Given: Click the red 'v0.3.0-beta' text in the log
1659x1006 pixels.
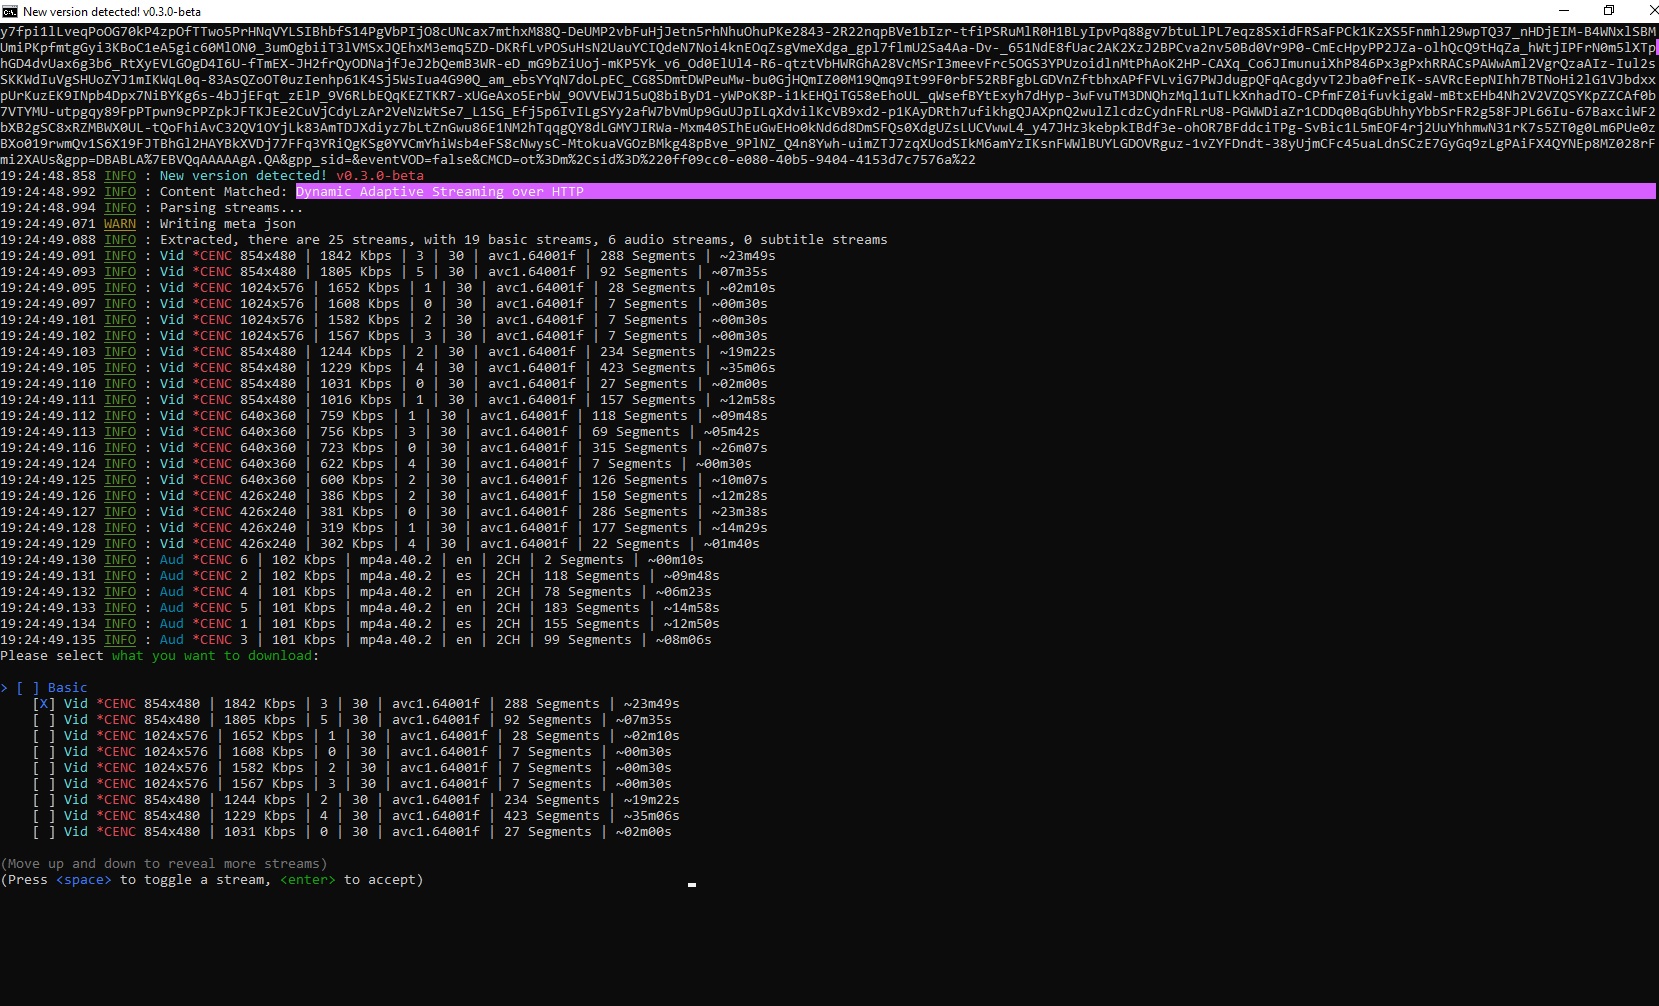Looking at the screenshot, I should tap(380, 176).
